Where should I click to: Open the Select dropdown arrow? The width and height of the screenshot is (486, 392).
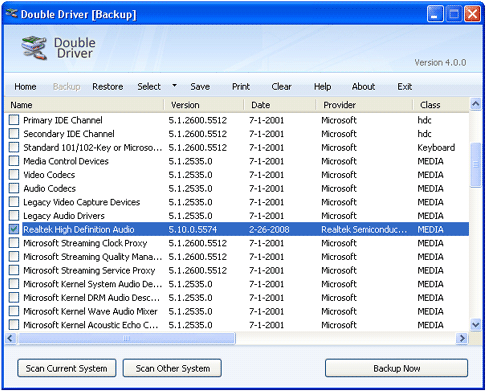click(x=174, y=86)
